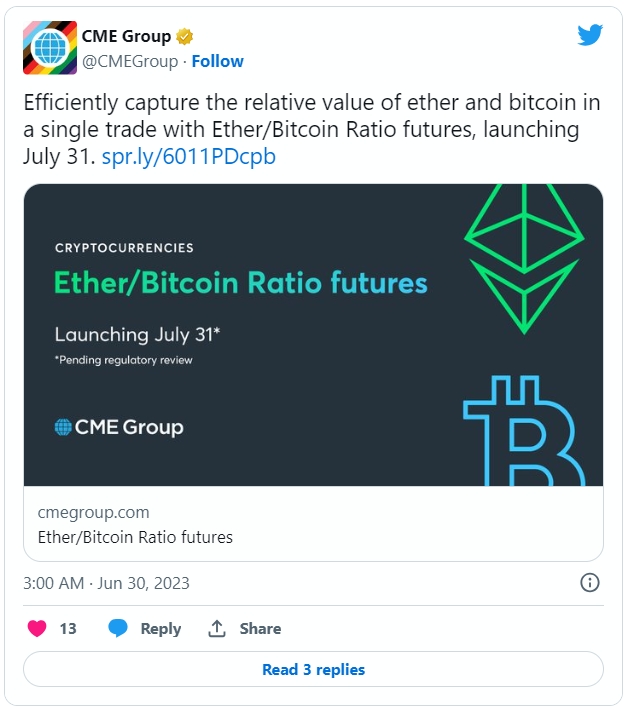The height and width of the screenshot is (710, 628).
Task: Click the Twitter bird logo icon
Action: 590,35
